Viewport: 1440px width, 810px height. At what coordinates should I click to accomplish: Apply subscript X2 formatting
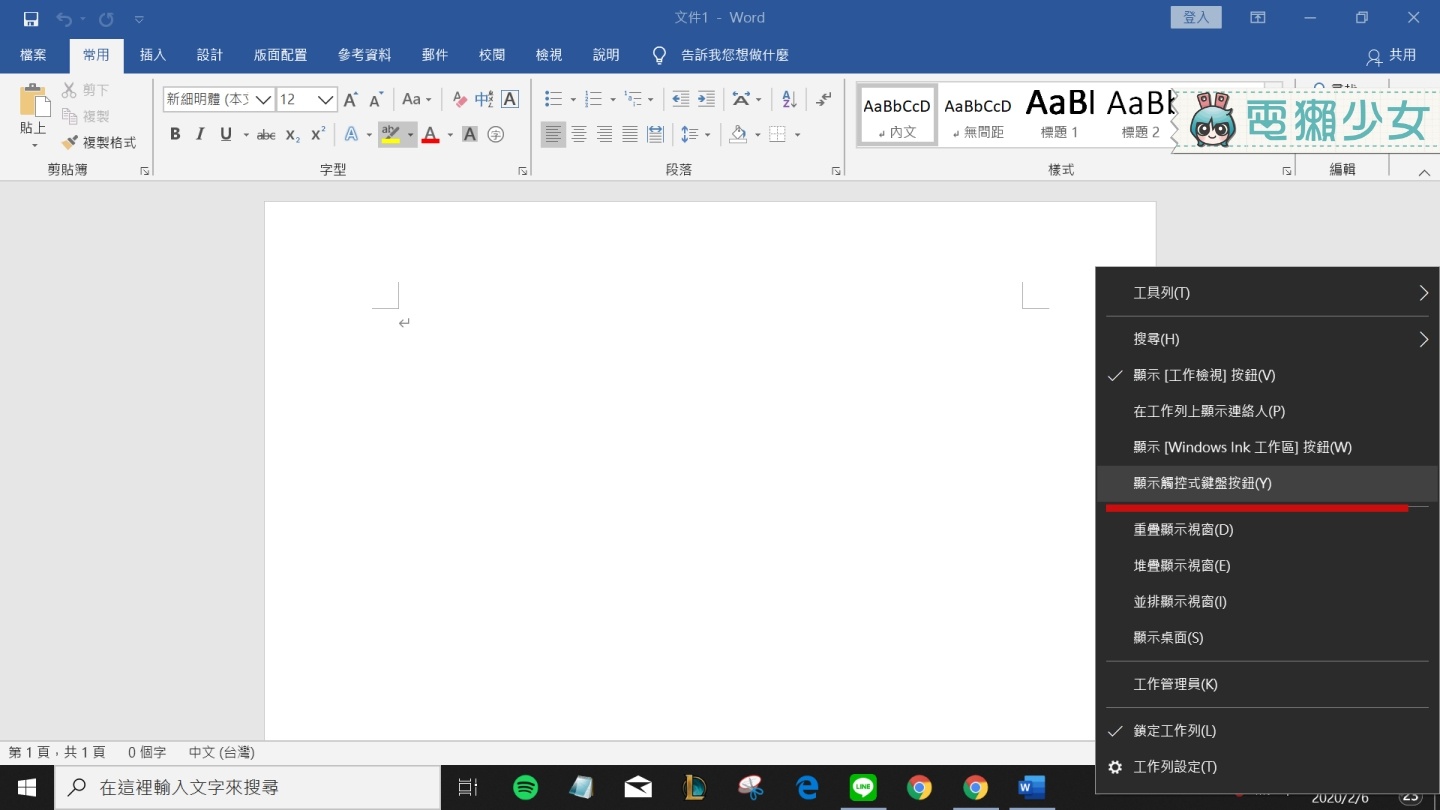tap(292, 134)
